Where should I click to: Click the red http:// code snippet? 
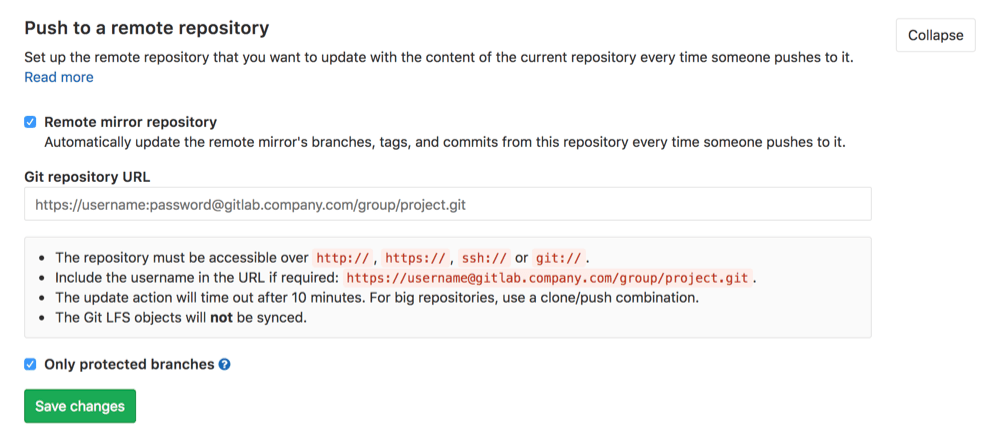click(x=343, y=257)
